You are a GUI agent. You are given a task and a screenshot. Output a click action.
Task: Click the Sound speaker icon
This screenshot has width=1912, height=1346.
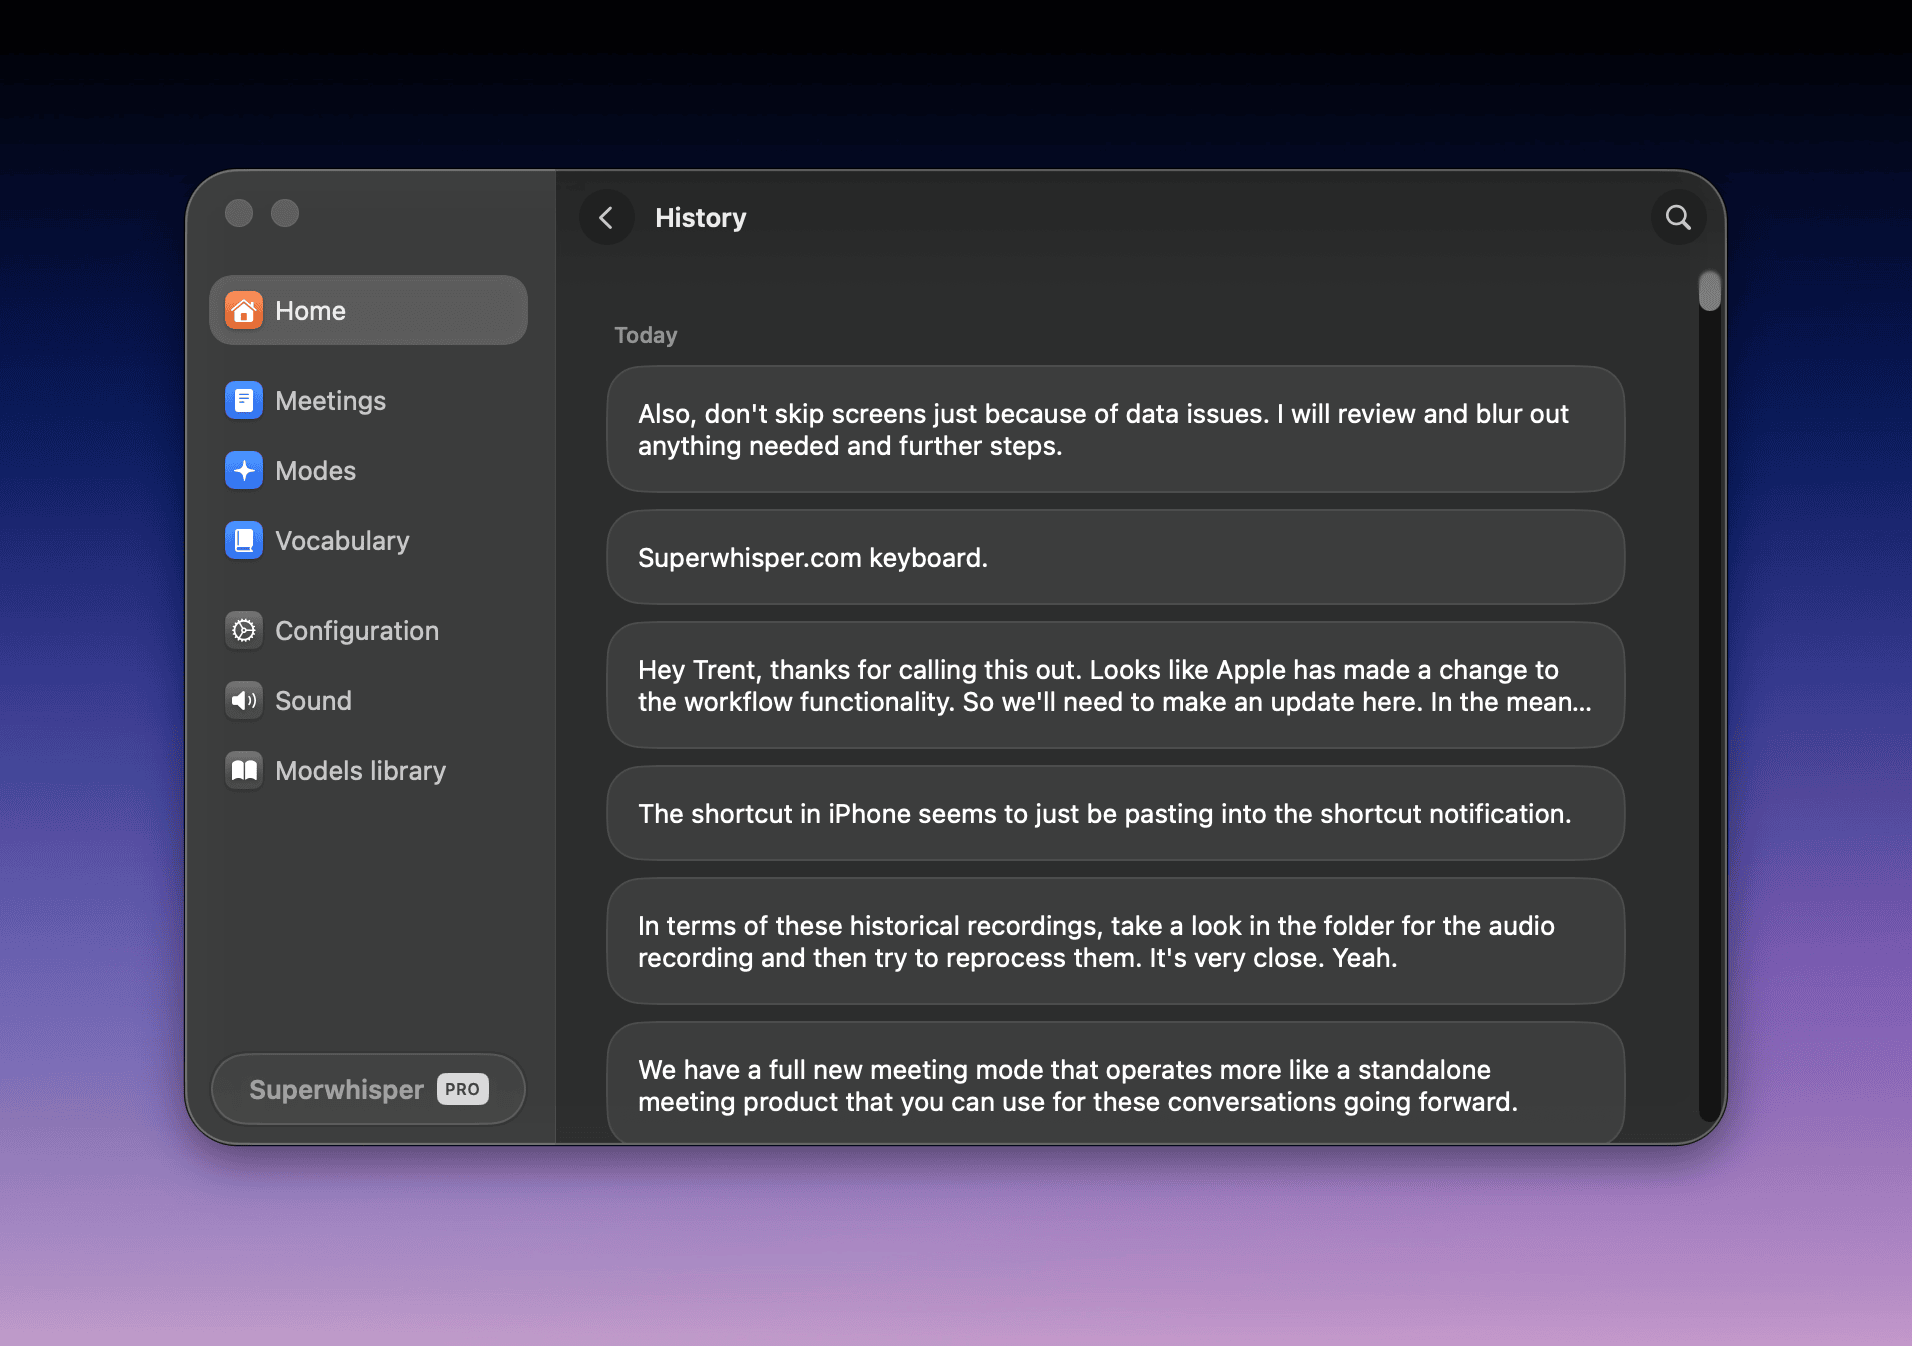click(x=244, y=701)
